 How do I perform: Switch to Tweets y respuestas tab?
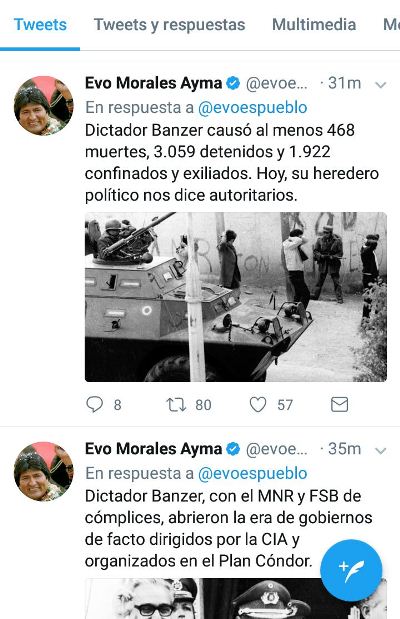pyautogui.click(x=169, y=25)
